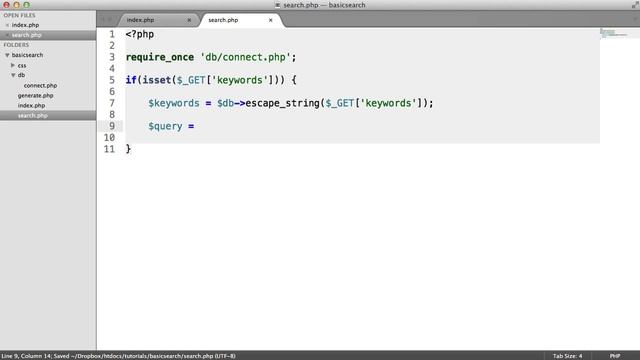Click the db folder name
The width and height of the screenshot is (640, 360).
[21, 75]
